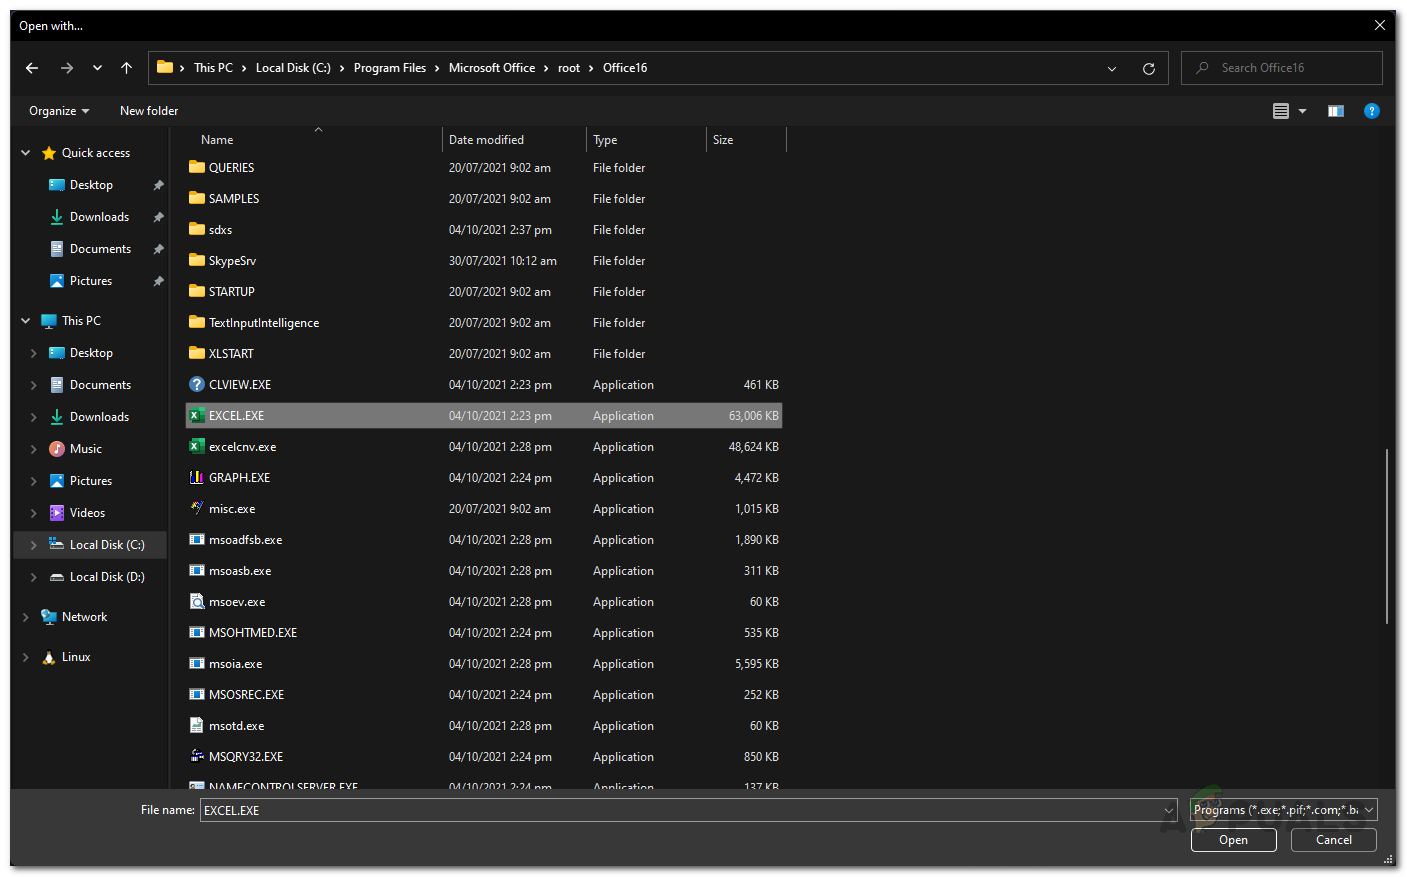Navigate to Program Files in breadcrumb
The image size is (1407, 877).
[390, 68]
